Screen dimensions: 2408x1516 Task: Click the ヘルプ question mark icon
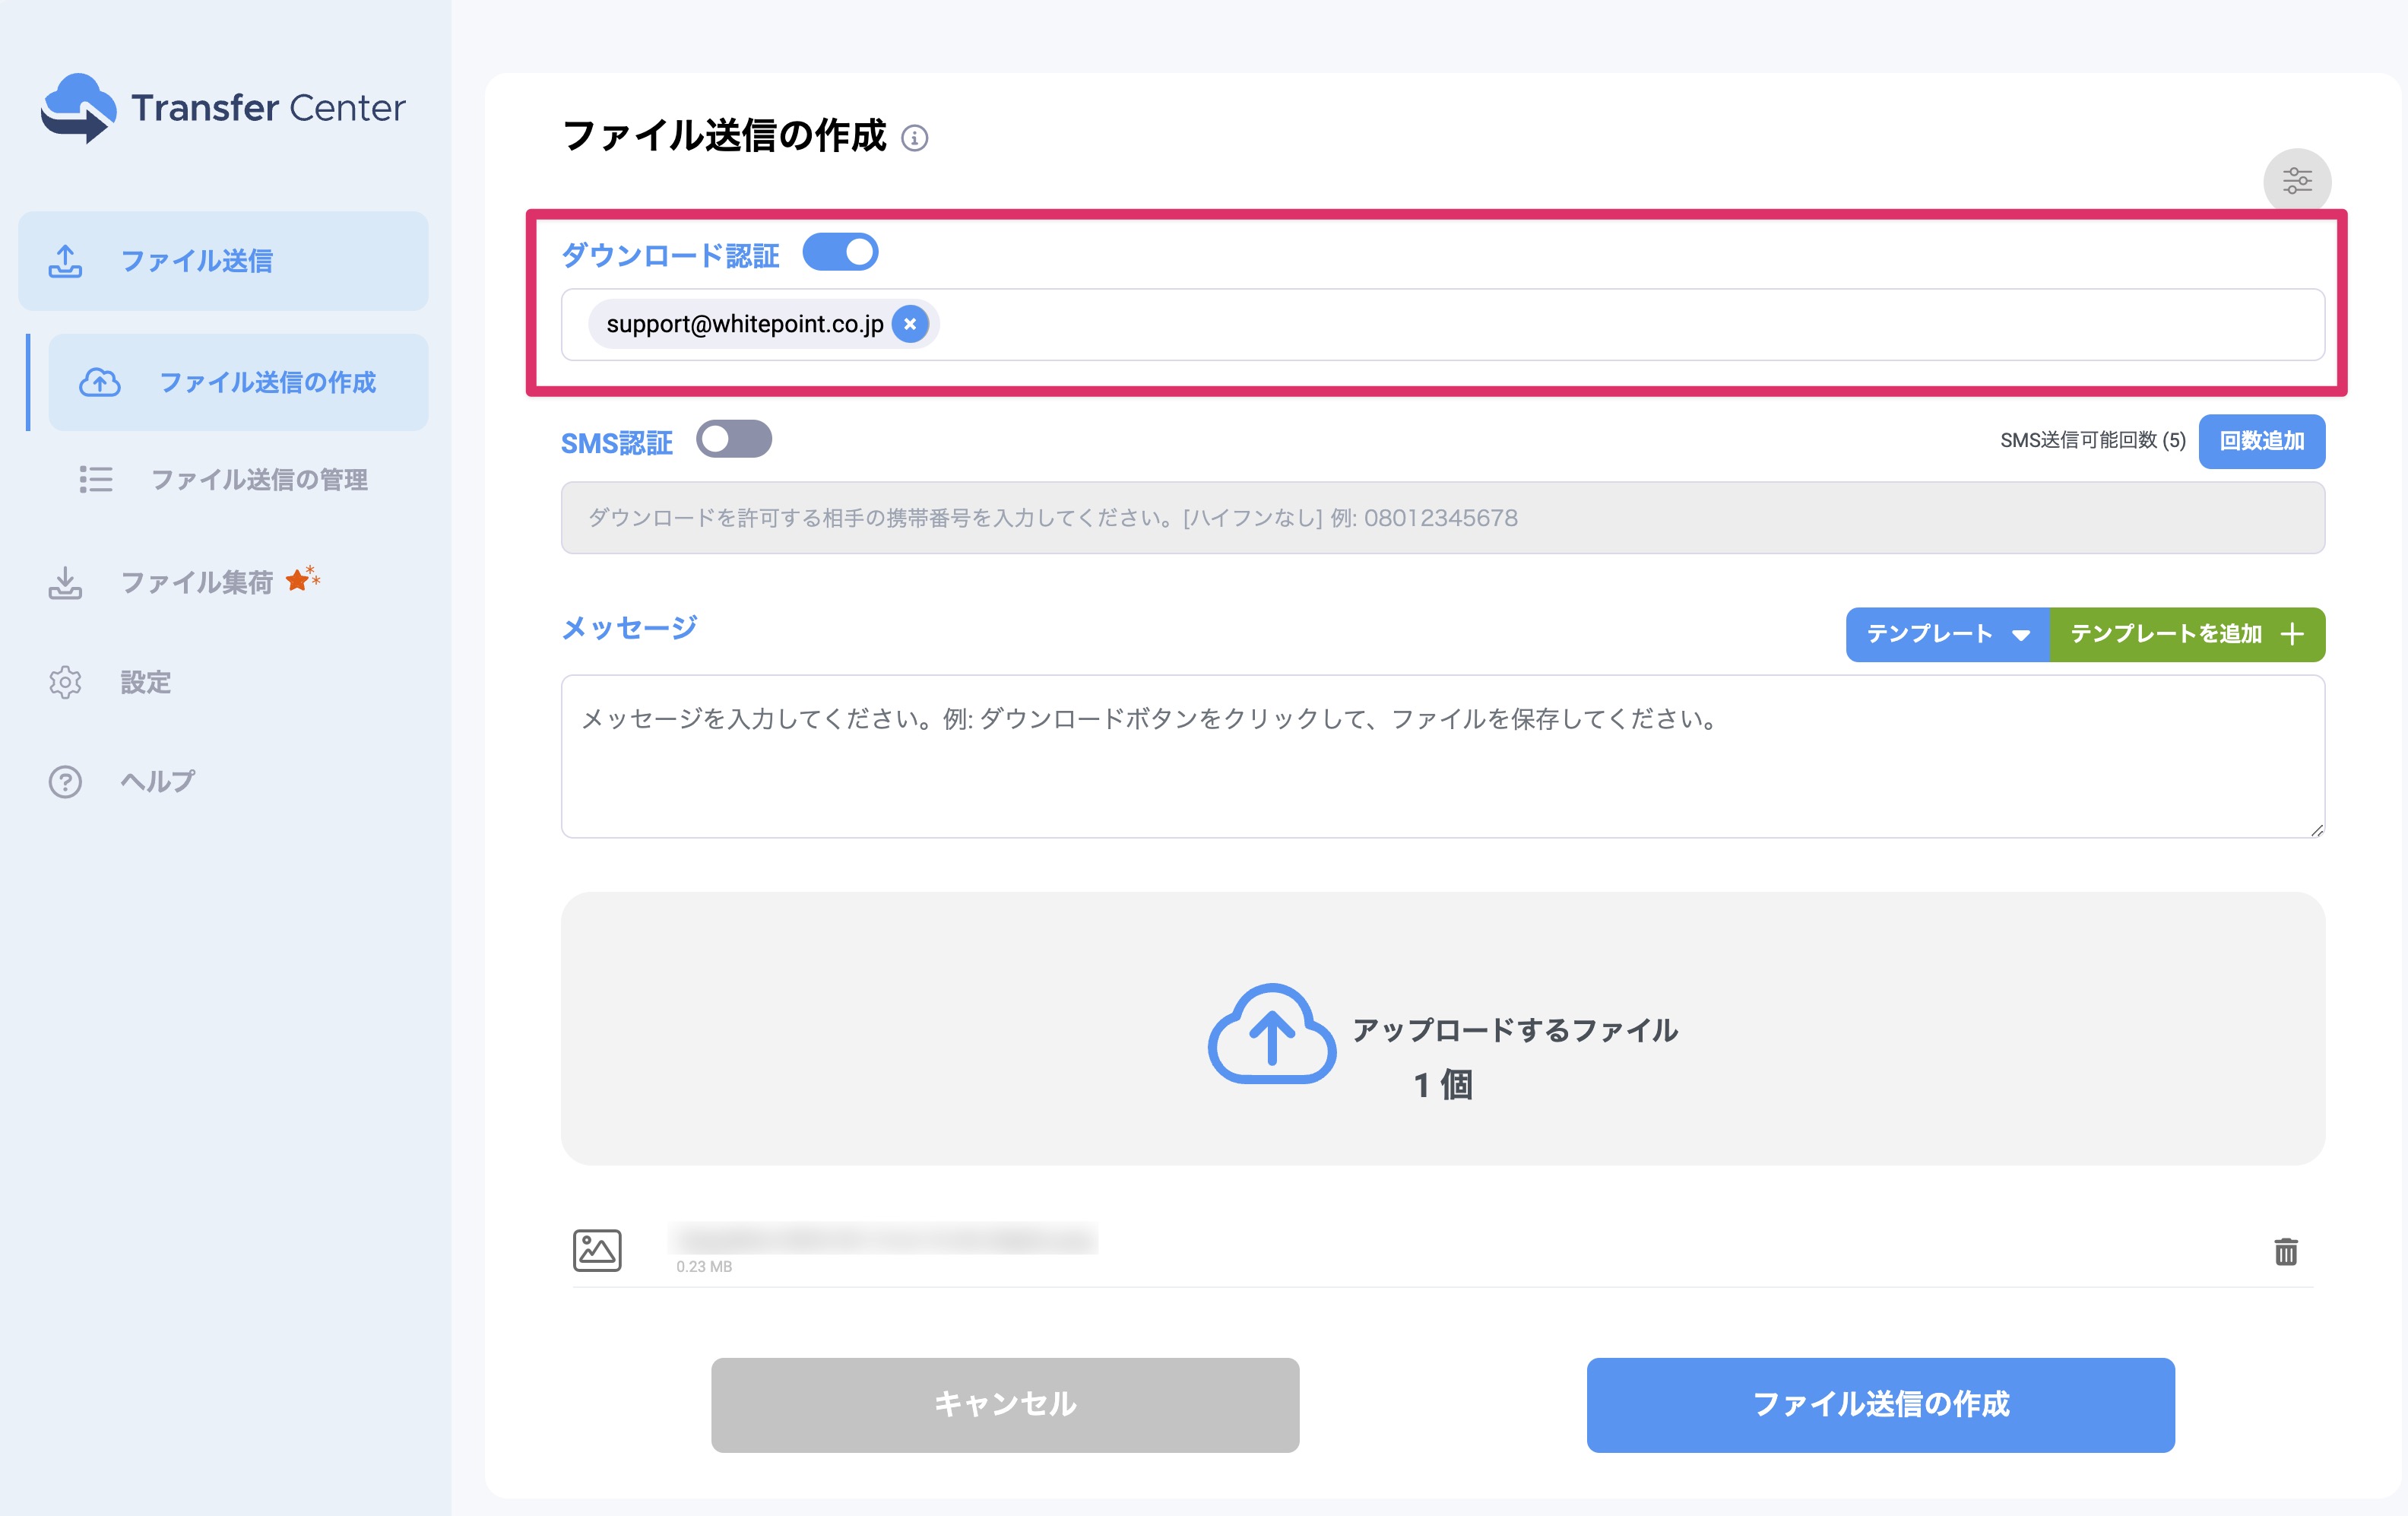[64, 782]
